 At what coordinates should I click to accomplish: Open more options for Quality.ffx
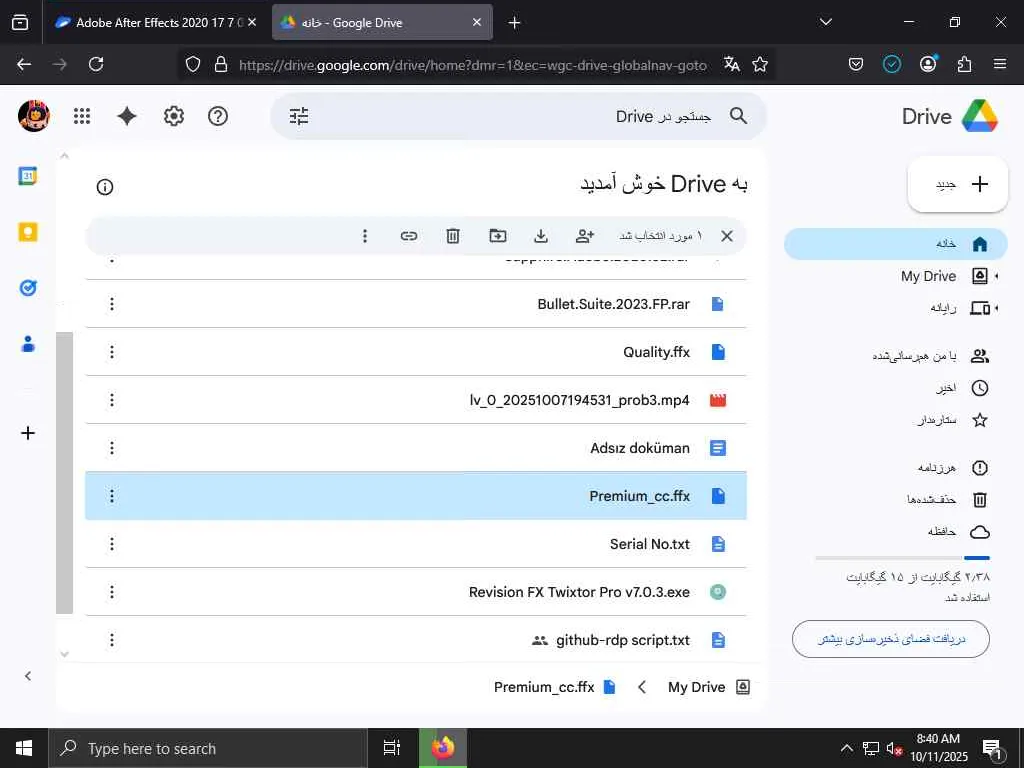click(112, 352)
